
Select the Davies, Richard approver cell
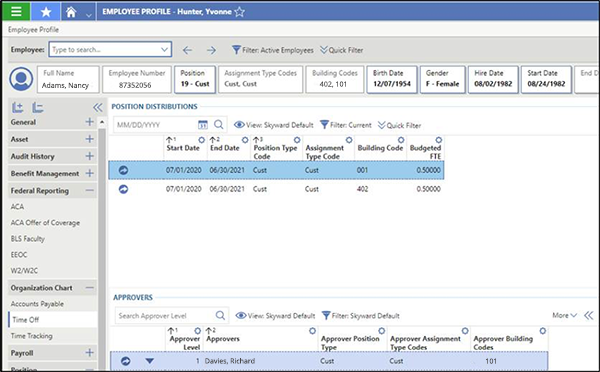tap(230, 361)
